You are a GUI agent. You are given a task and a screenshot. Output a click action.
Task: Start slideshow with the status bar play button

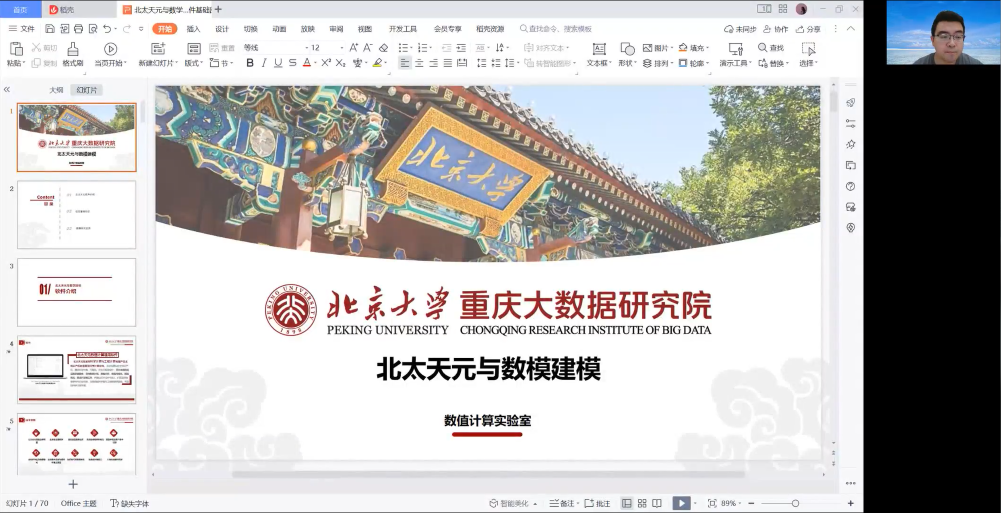[x=681, y=503]
